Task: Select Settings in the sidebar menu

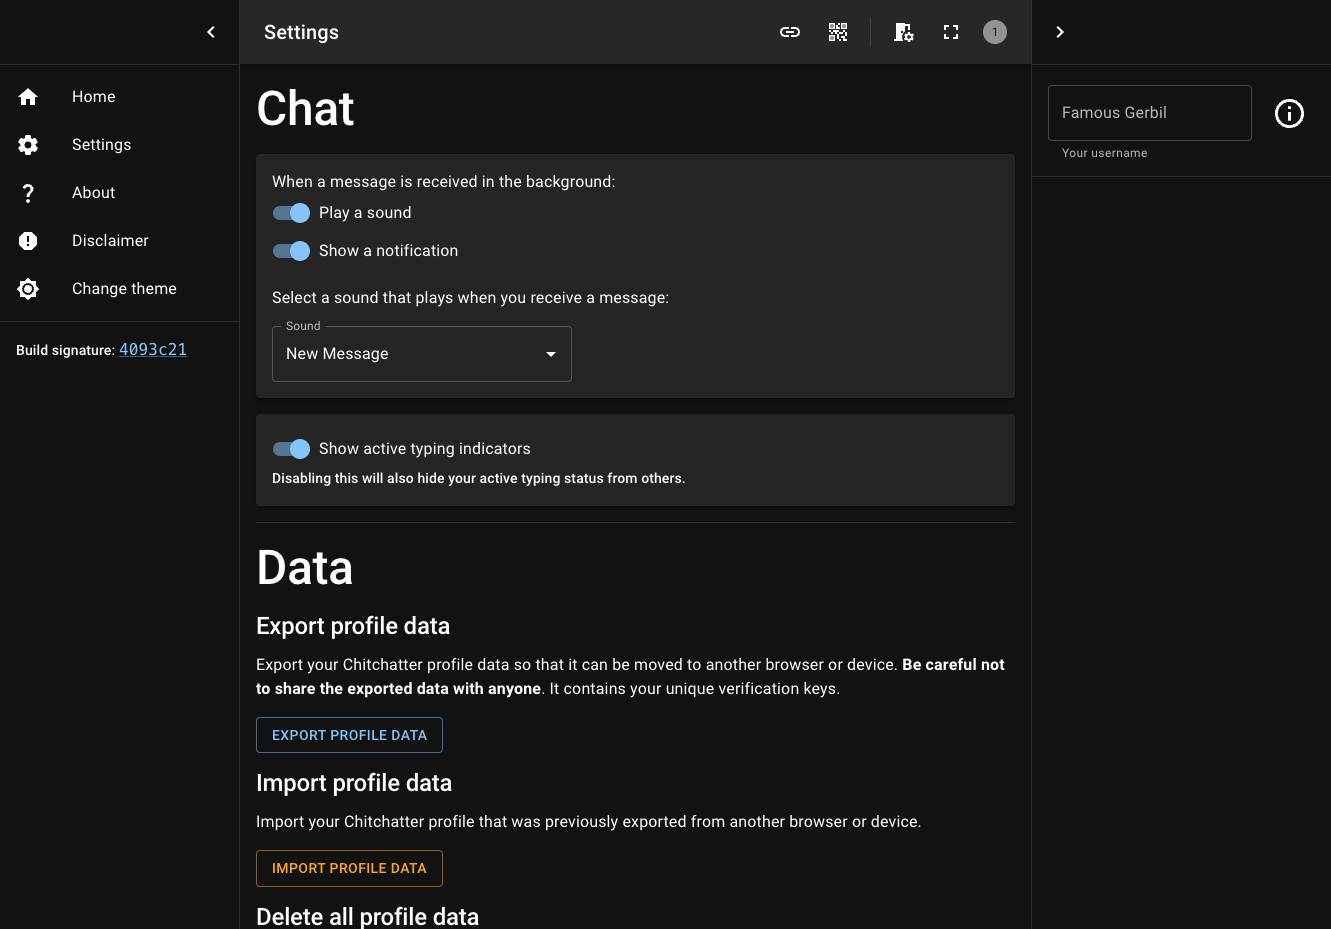Action: click(x=120, y=145)
